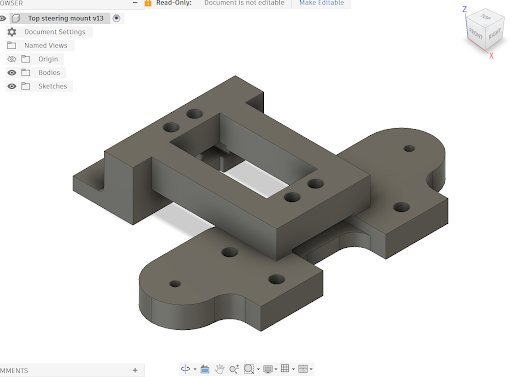Collapse the Browser panel minus button
This screenshot has height=377, width=512.
135,3
